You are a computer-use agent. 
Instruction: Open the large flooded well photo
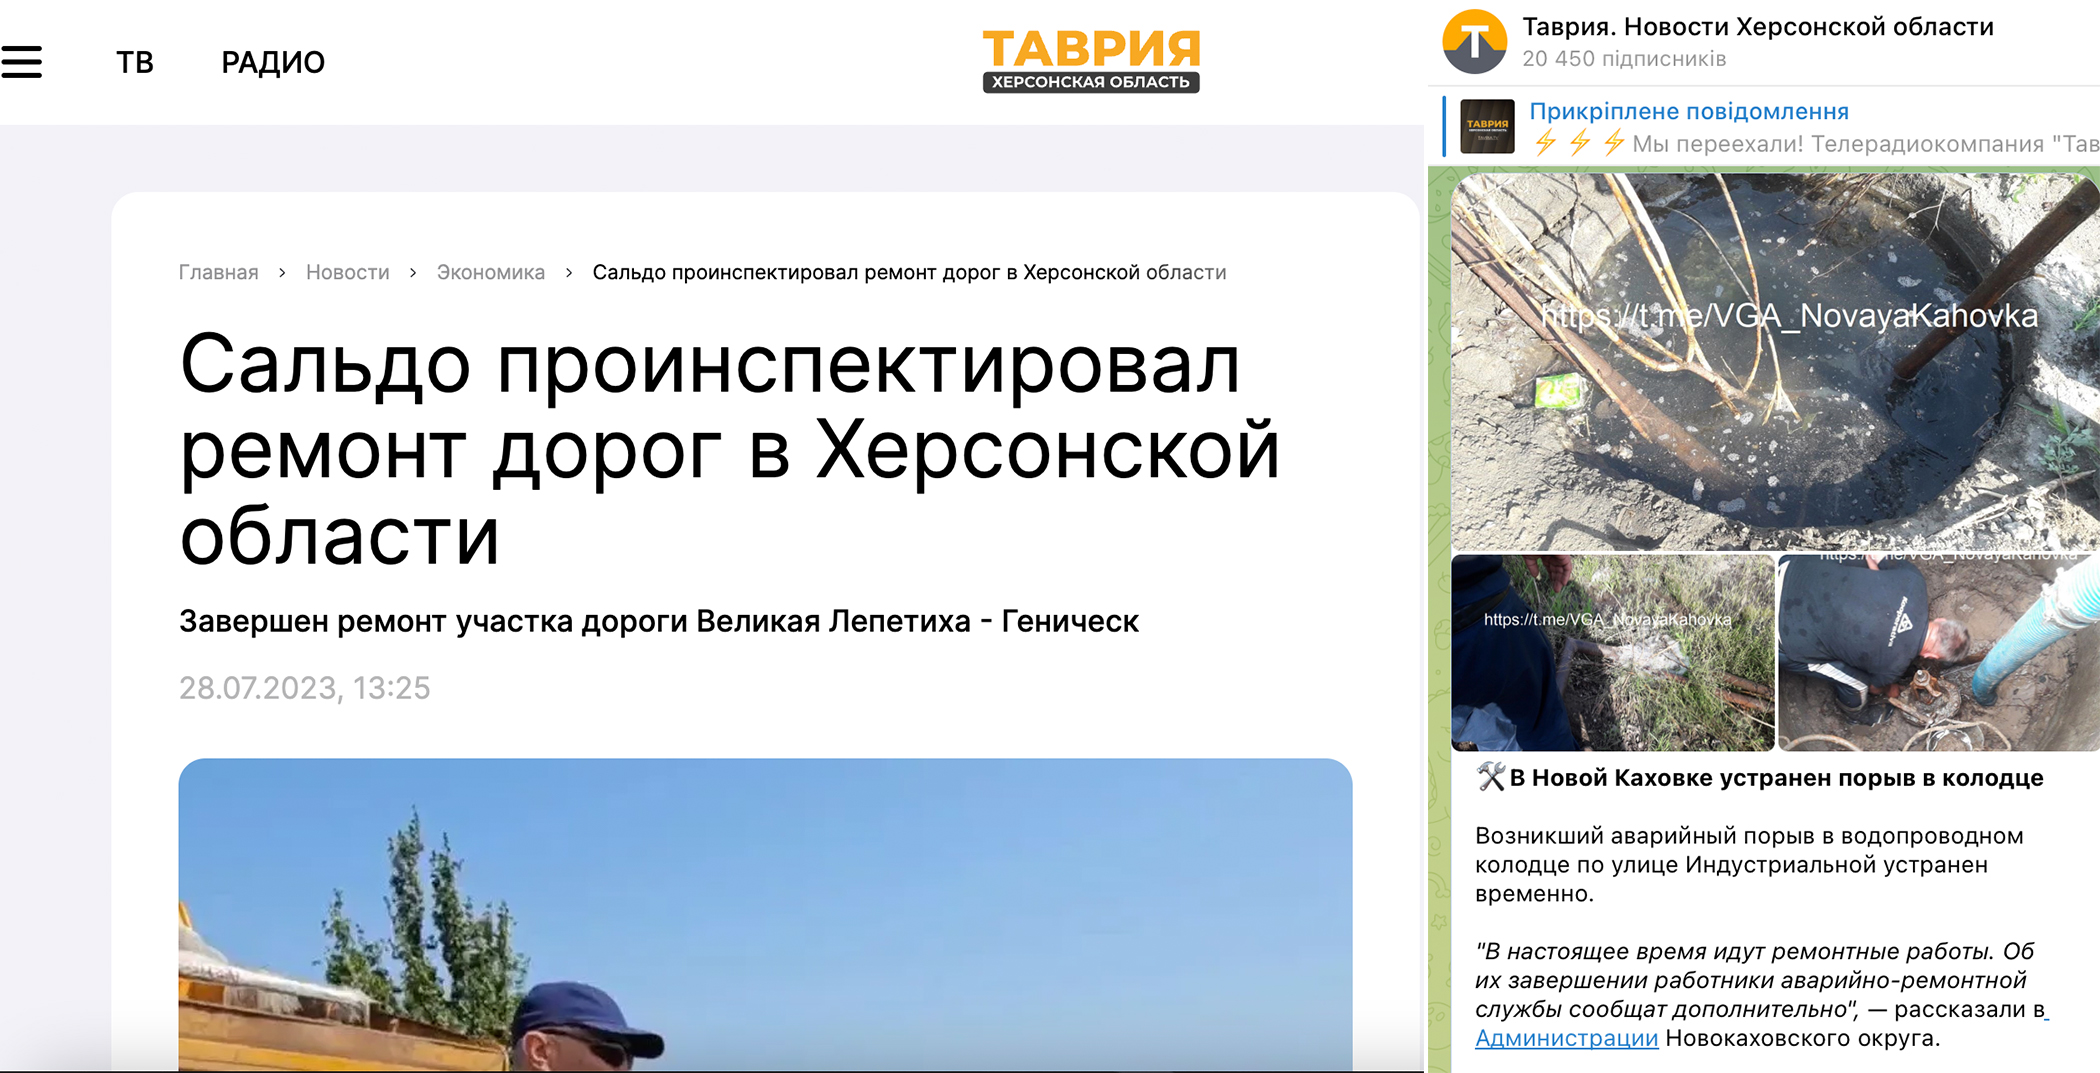1774,361
